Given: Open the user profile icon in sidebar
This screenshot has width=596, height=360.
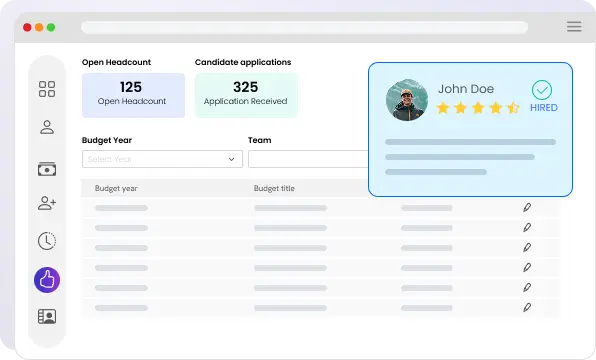Looking at the screenshot, I should (47, 127).
